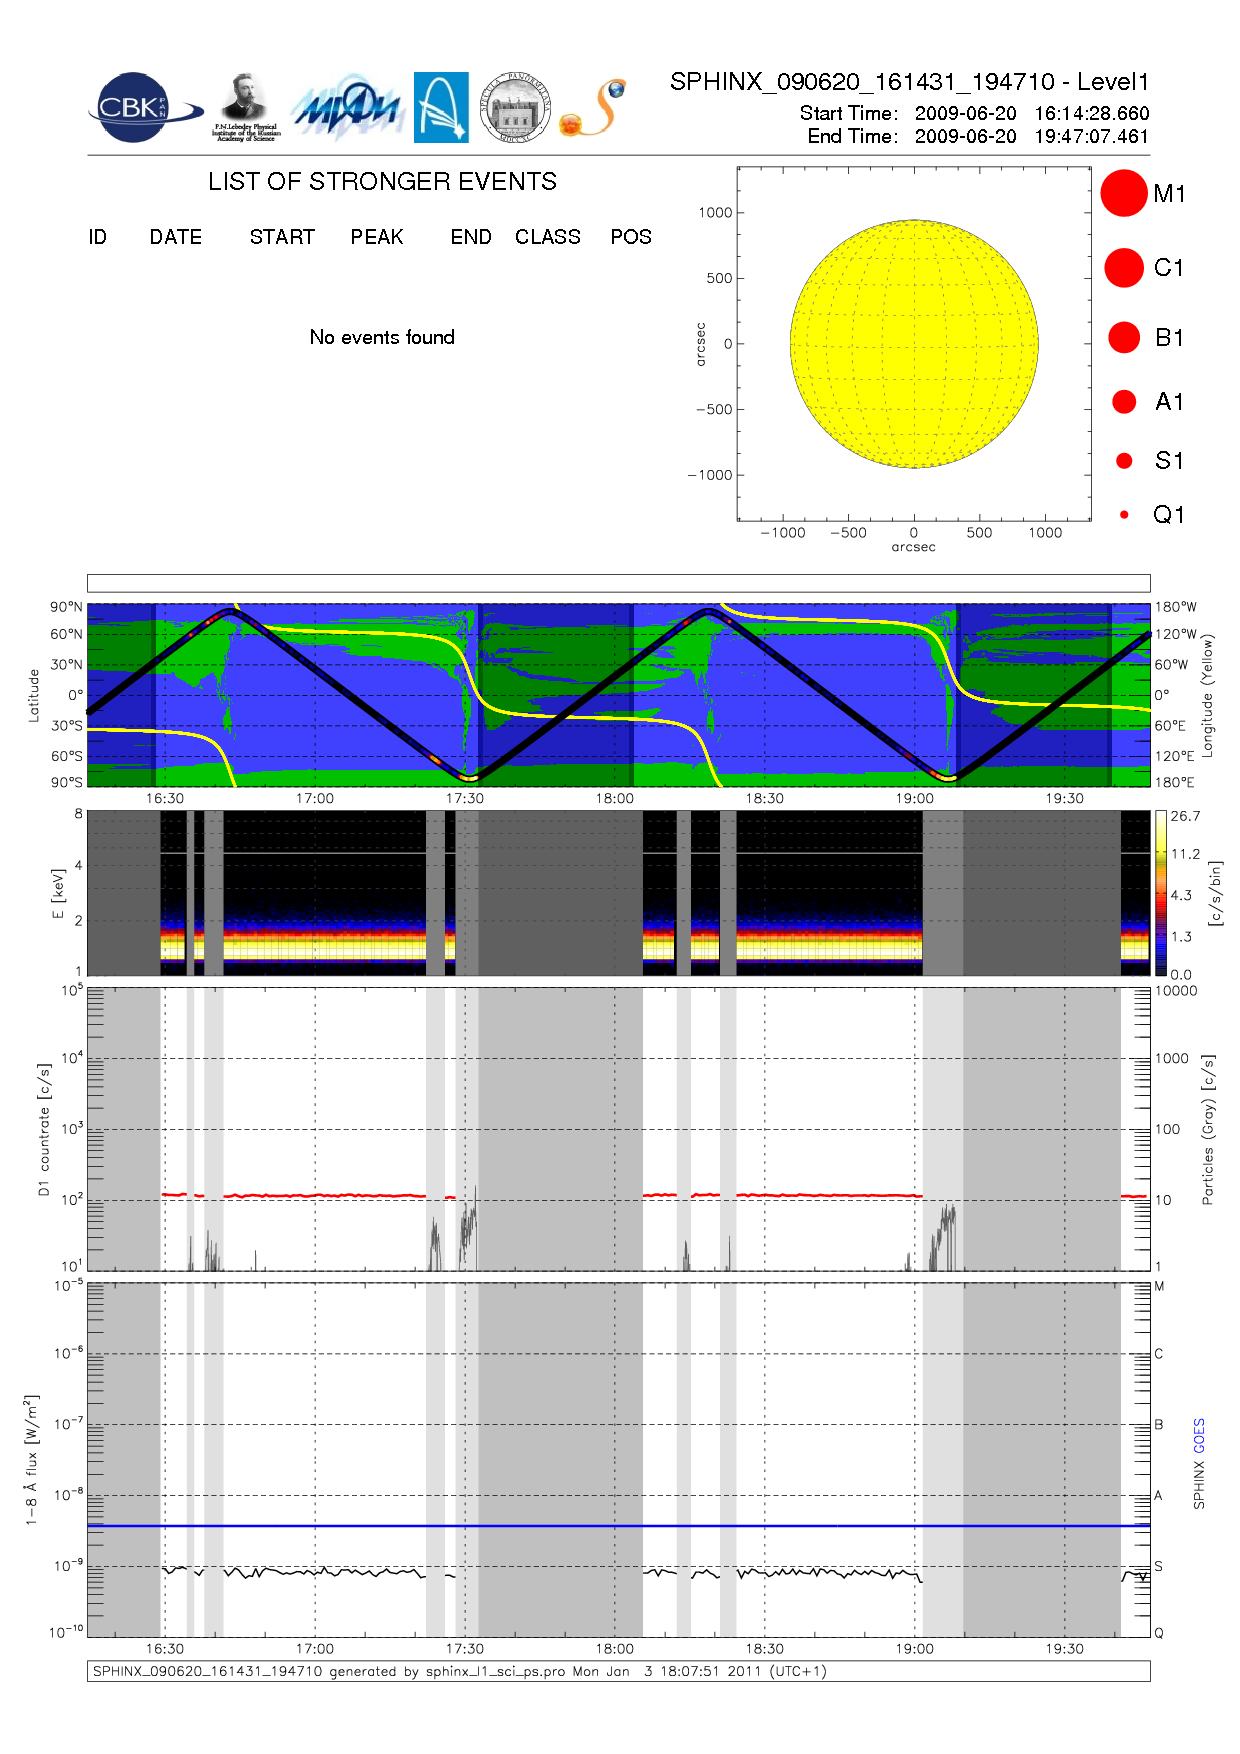Click the 'Latitude' axis label
Screen dimensions: 1240x1754
(x=33, y=695)
